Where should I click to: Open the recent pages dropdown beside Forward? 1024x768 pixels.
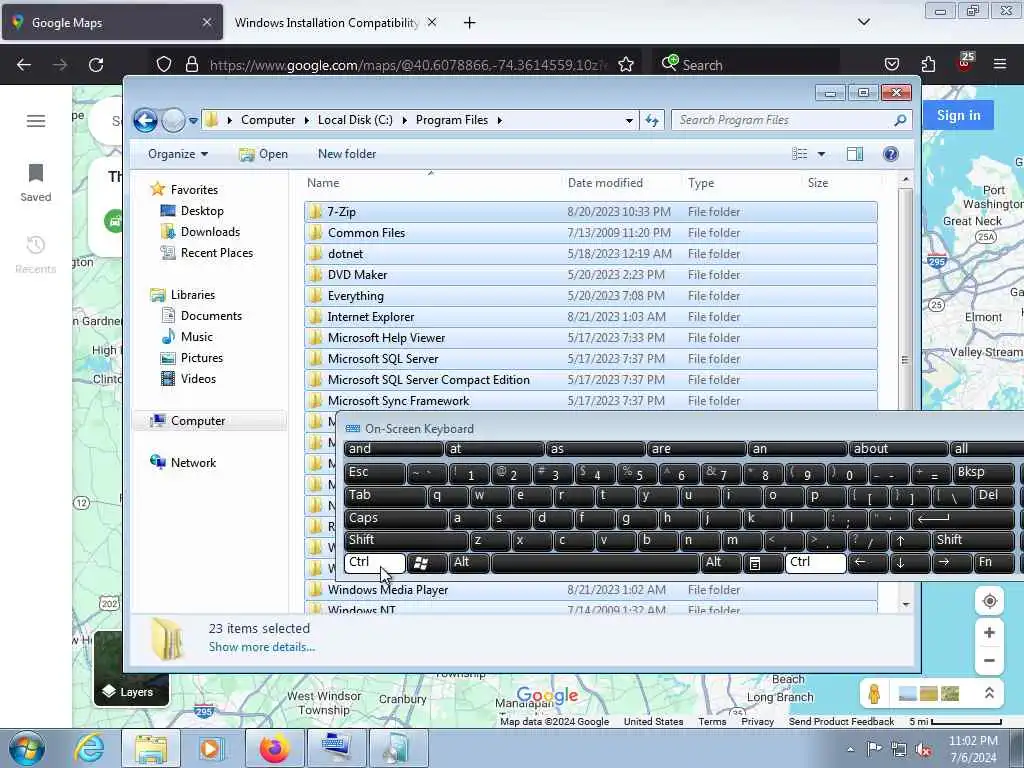pyautogui.click(x=193, y=121)
